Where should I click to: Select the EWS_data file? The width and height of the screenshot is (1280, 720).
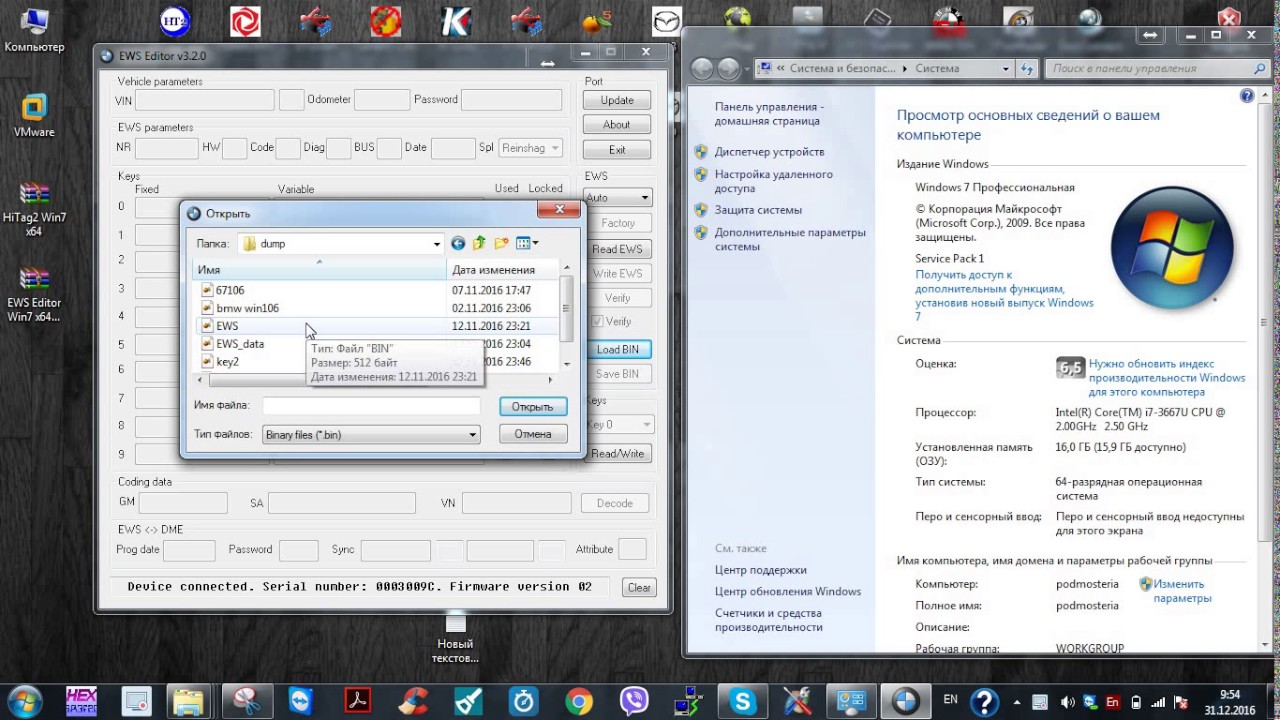(240, 344)
